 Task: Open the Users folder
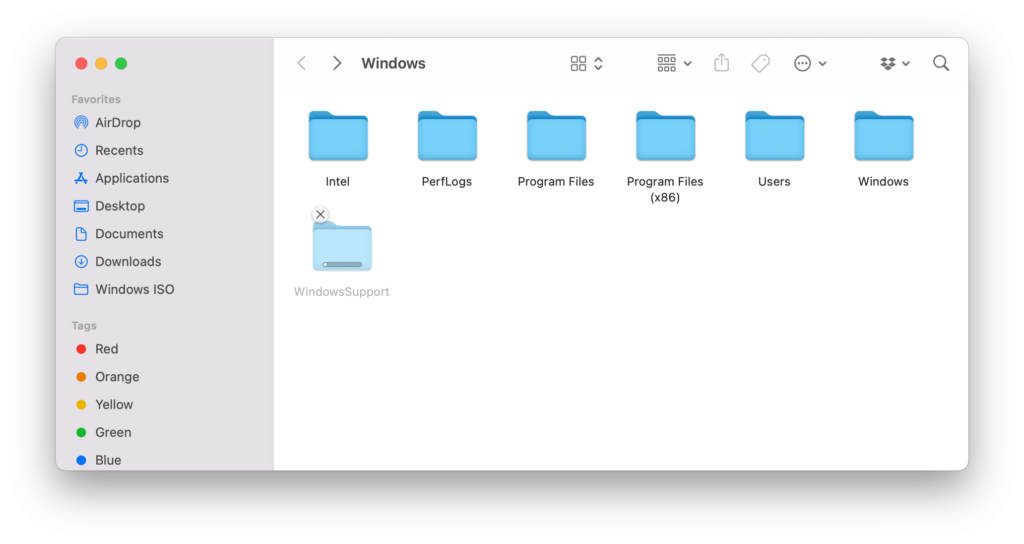(x=774, y=136)
